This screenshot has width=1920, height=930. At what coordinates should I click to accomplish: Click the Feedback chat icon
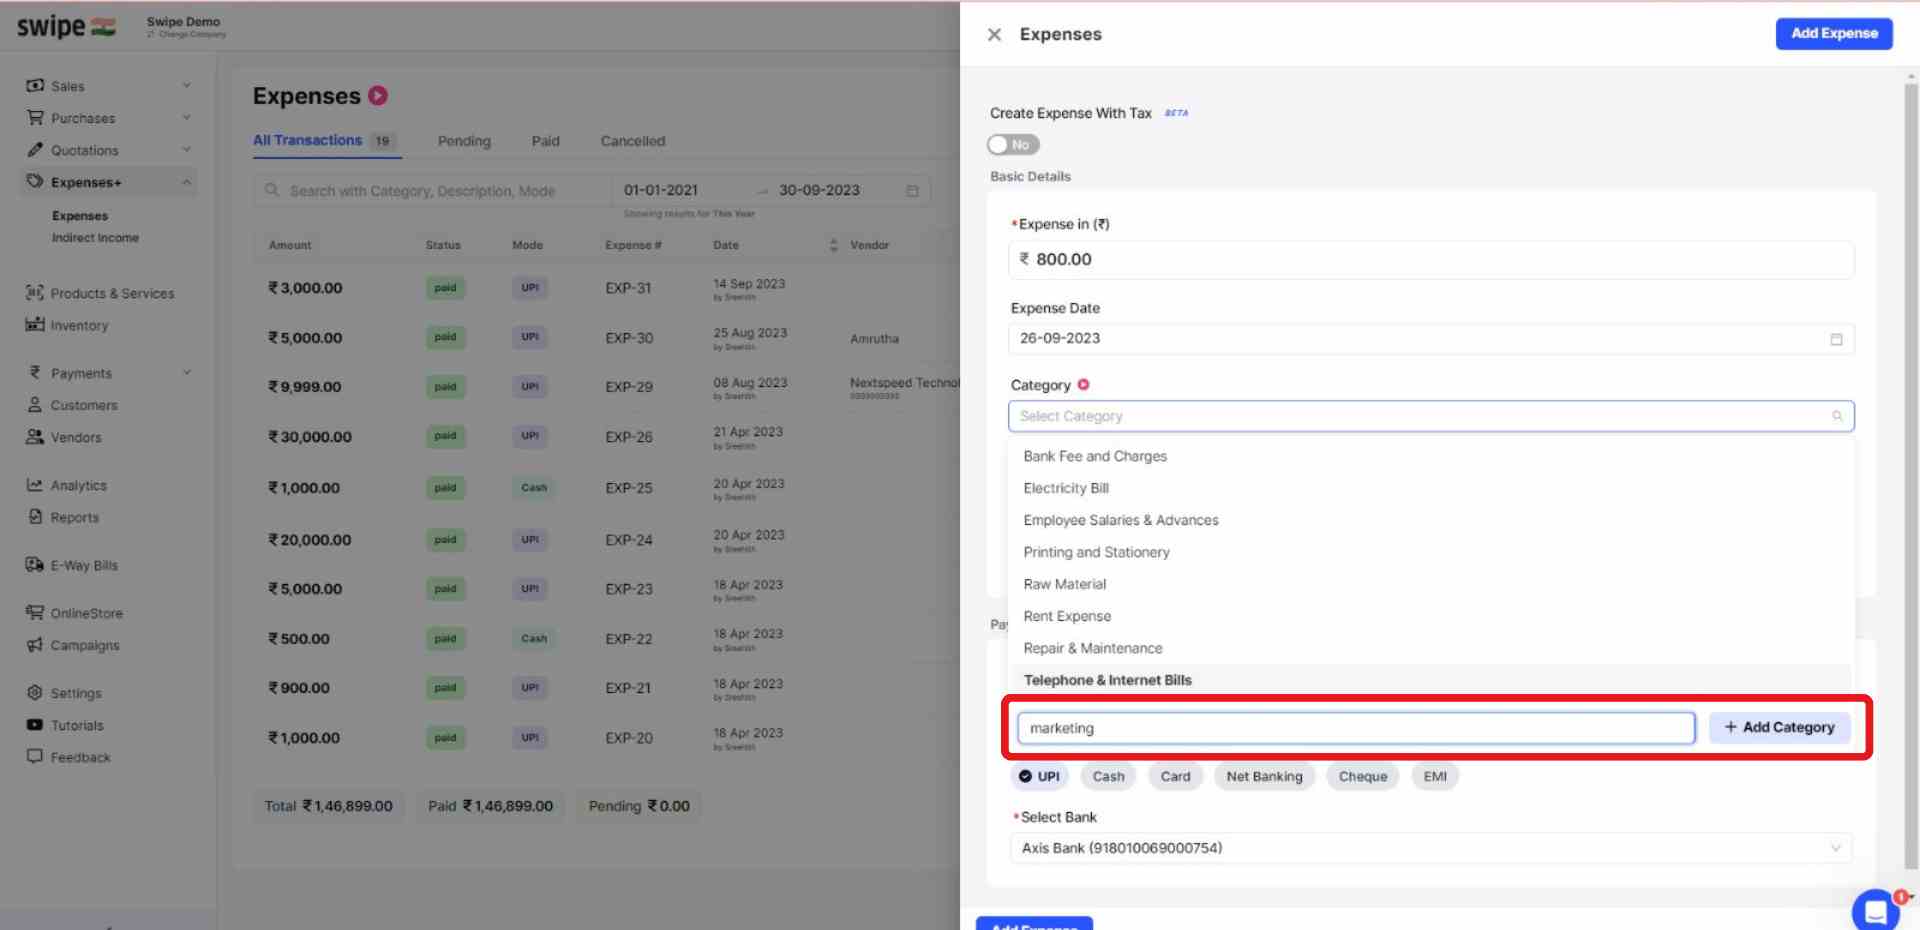point(35,757)
